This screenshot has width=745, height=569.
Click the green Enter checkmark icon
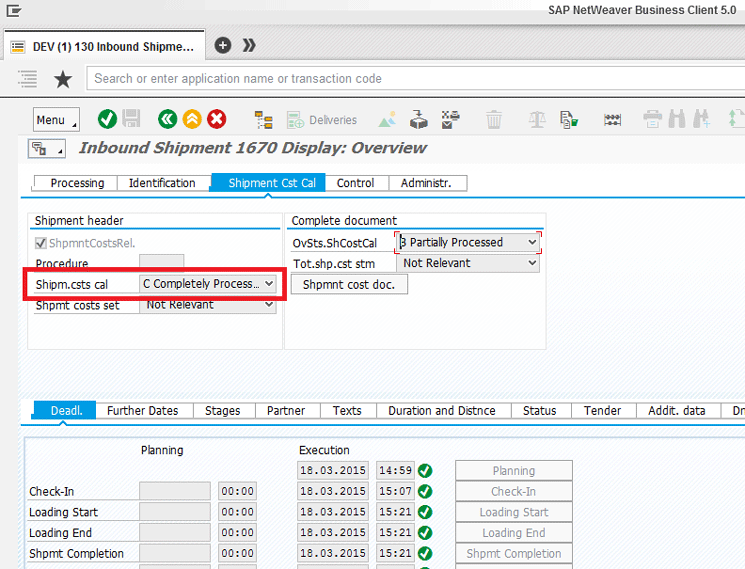[107, 119]
